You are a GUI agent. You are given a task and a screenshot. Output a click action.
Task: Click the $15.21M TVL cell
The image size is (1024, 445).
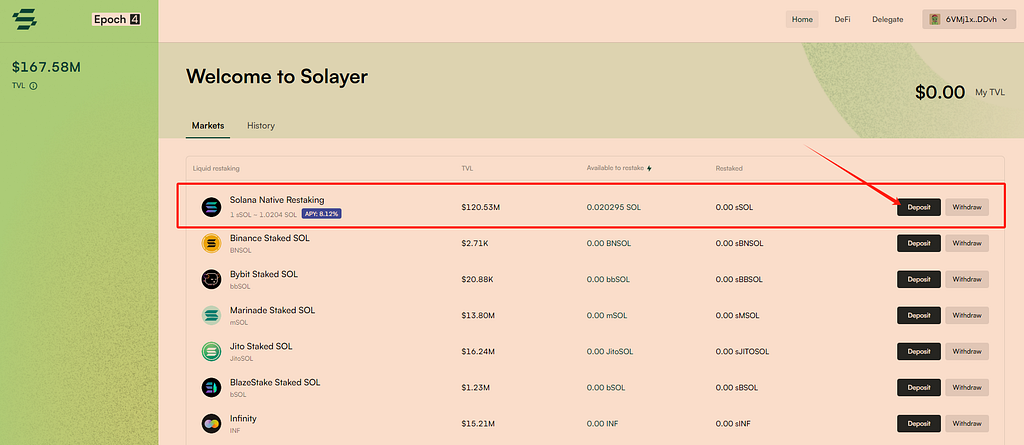[478, 423]
